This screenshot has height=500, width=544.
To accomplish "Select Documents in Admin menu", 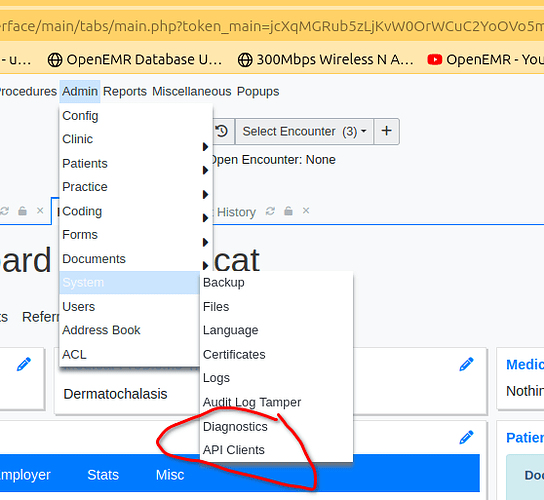I will point(94,259).
